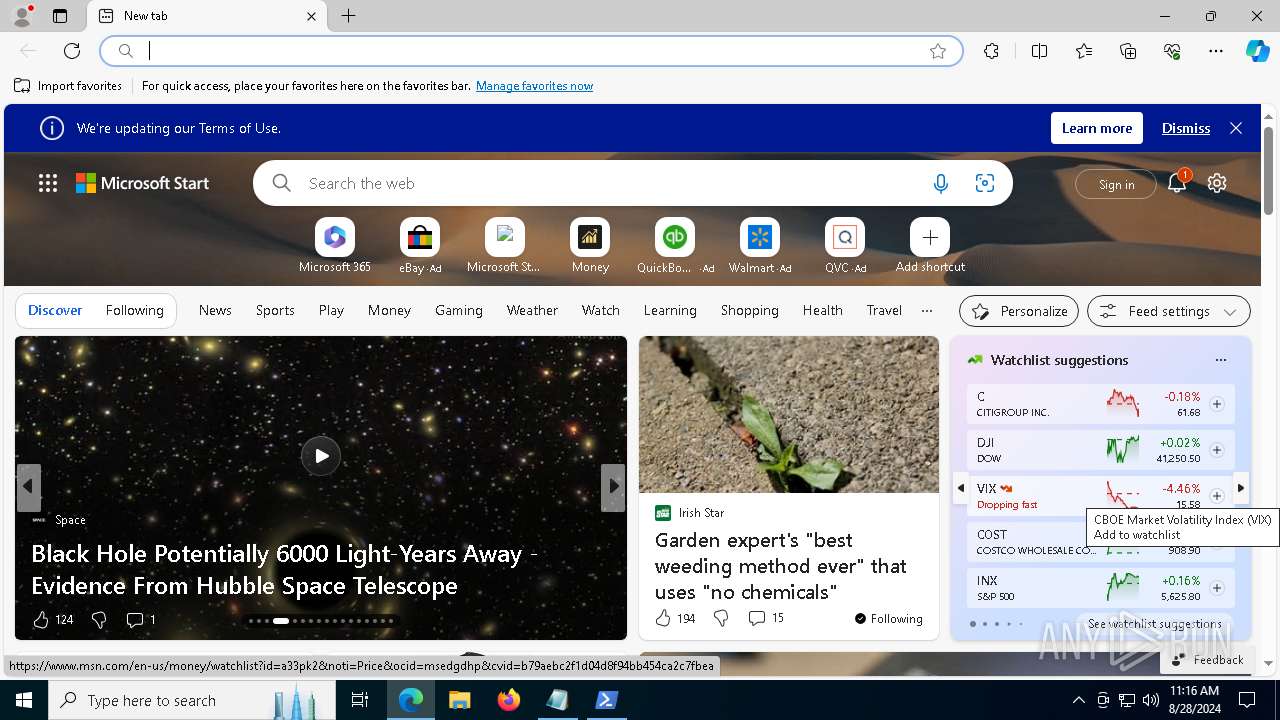The width and height of the screenshot is (1280, 720).
Task: Add Citigroup to watchlist plus button
Action: (1217, 404)
